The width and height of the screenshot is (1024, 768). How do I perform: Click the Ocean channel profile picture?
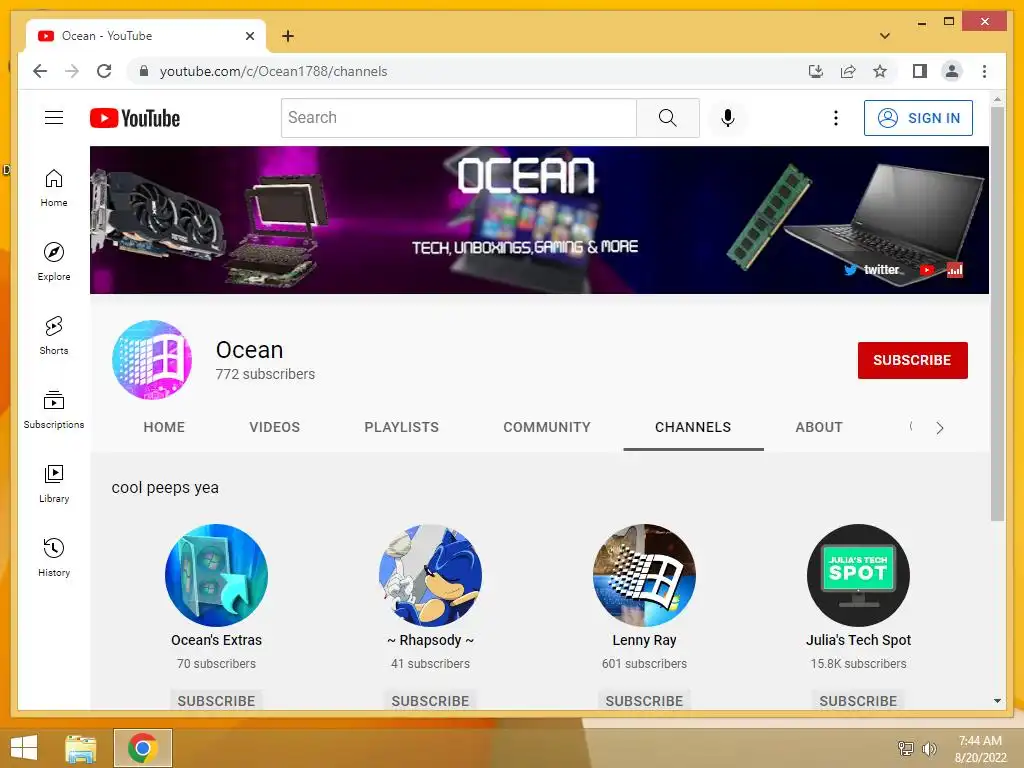tap(152, 360)
